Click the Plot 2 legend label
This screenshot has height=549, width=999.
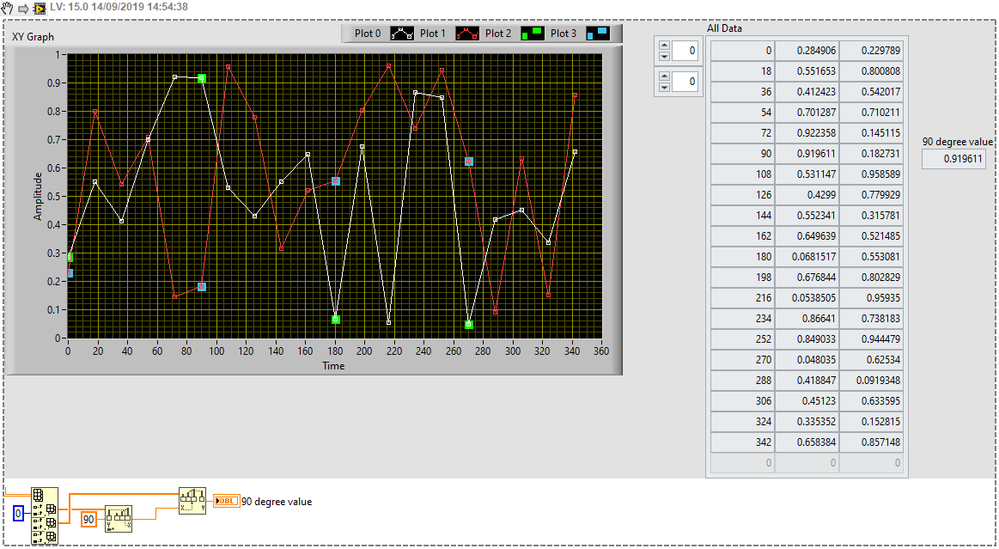(x=498, y=34)
